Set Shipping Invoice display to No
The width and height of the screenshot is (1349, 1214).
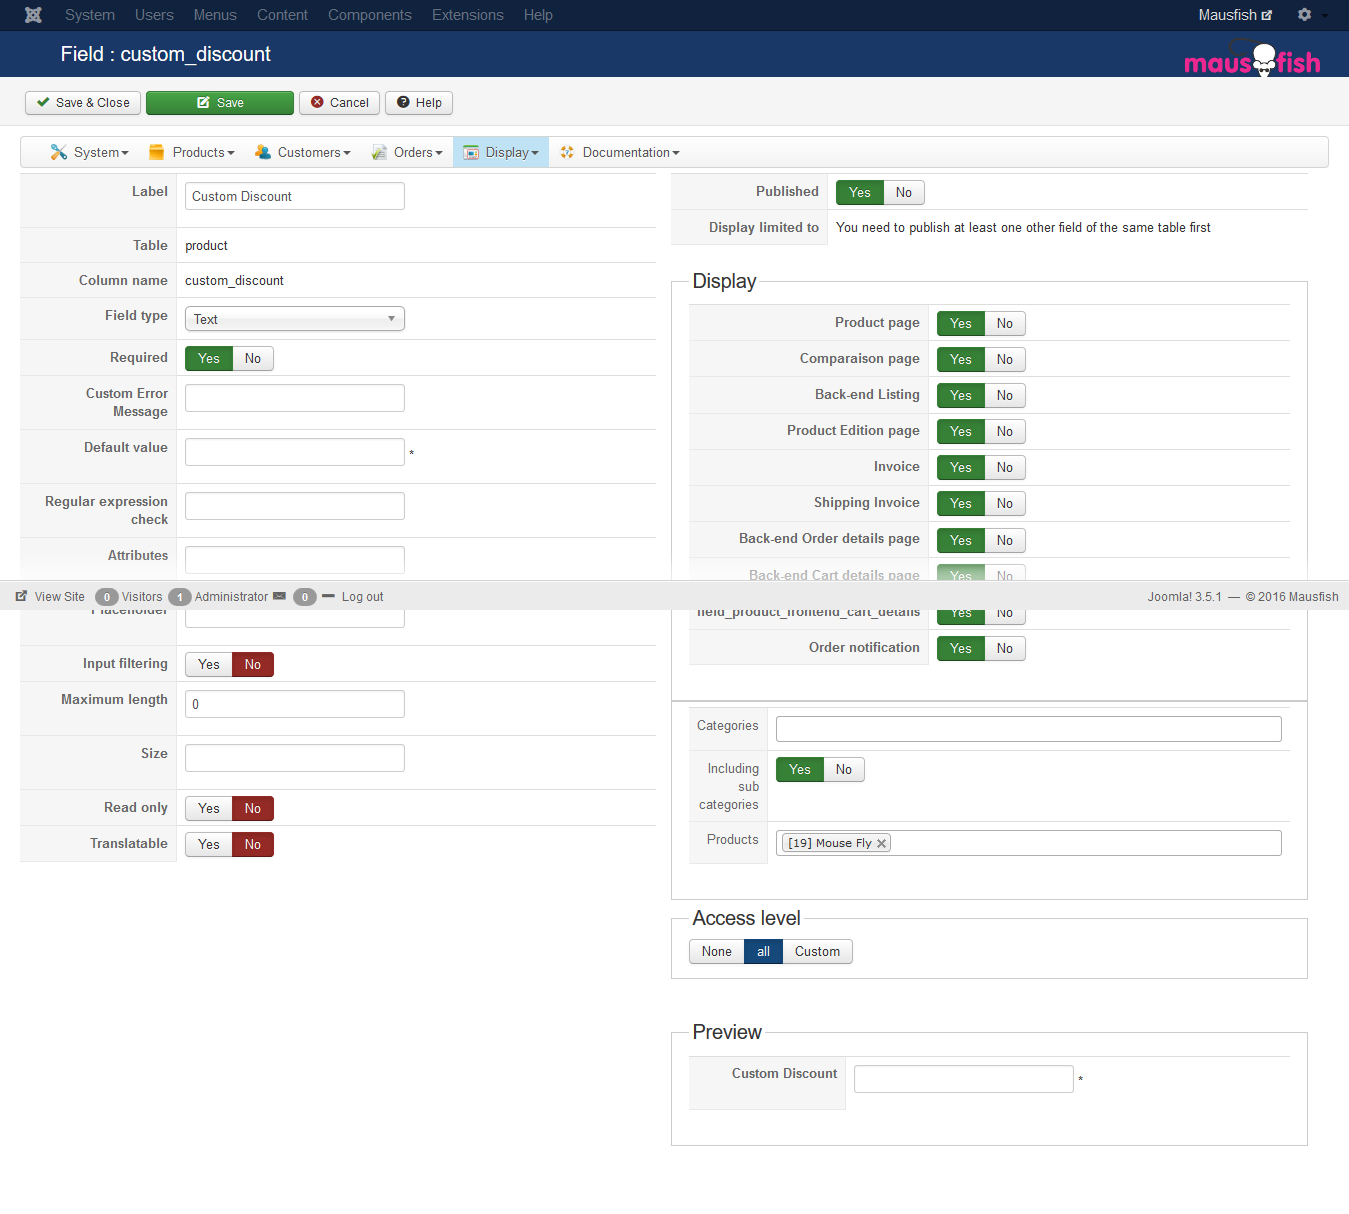tap(1005, 503)
